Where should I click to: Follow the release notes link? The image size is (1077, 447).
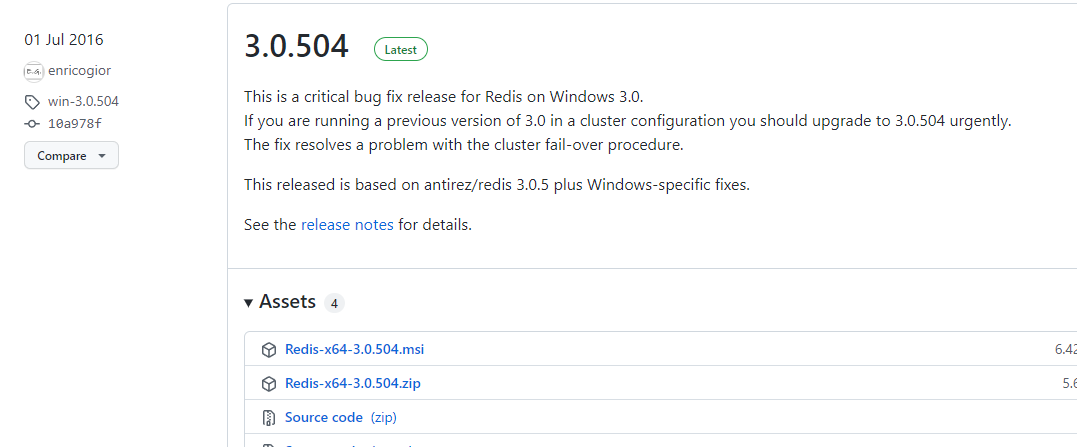coord(347,225)
